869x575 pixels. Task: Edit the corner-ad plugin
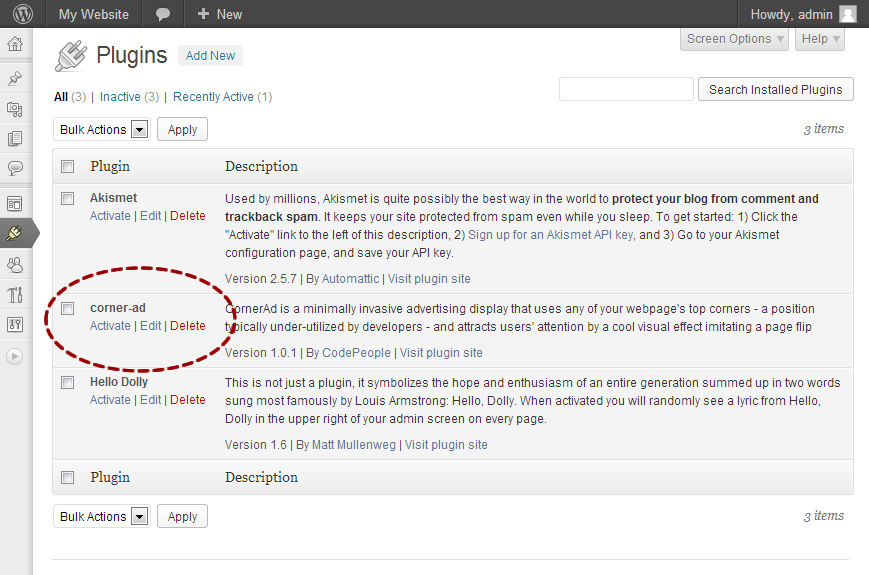coord(151,326)
